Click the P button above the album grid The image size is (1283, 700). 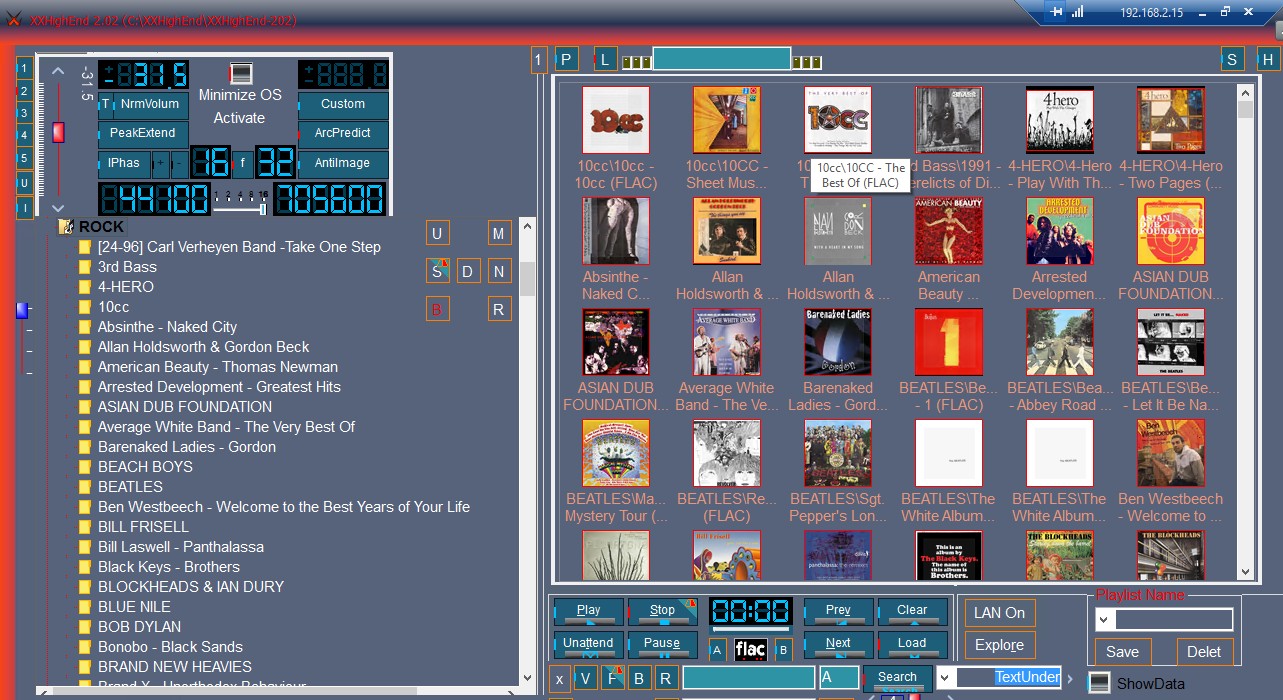click(x=566, y=60)
